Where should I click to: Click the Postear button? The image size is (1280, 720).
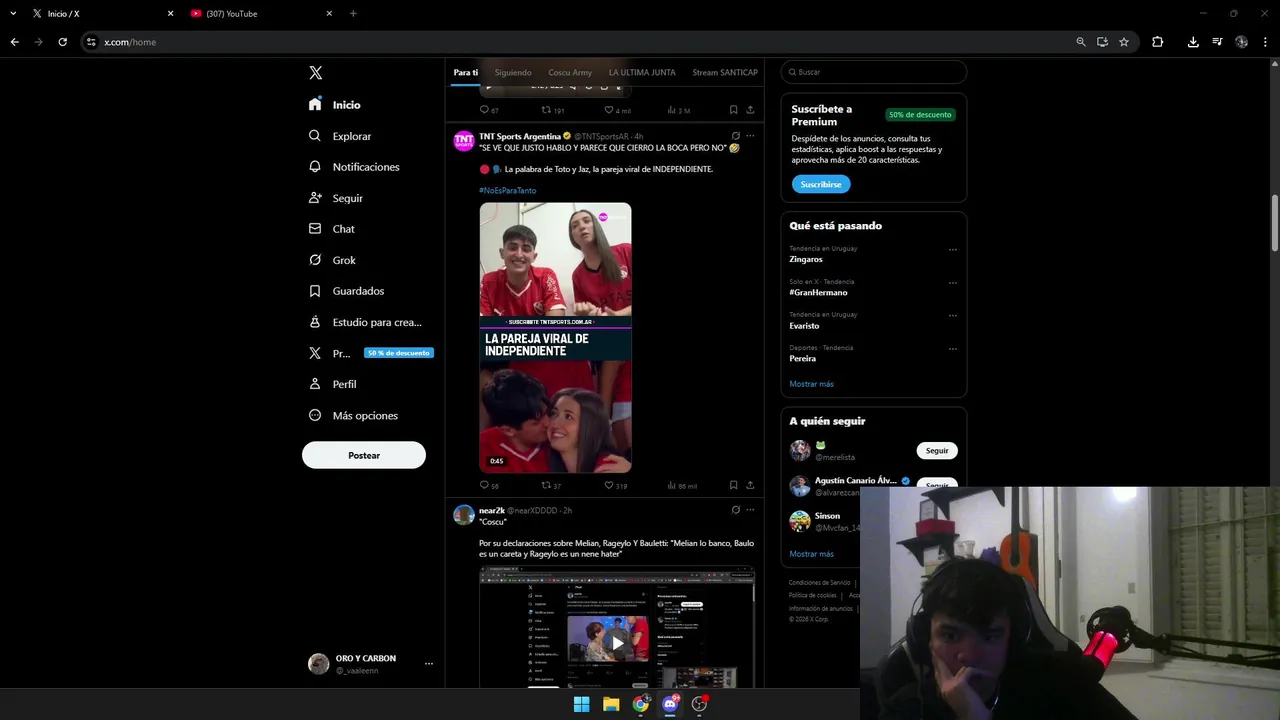[364, 455]
